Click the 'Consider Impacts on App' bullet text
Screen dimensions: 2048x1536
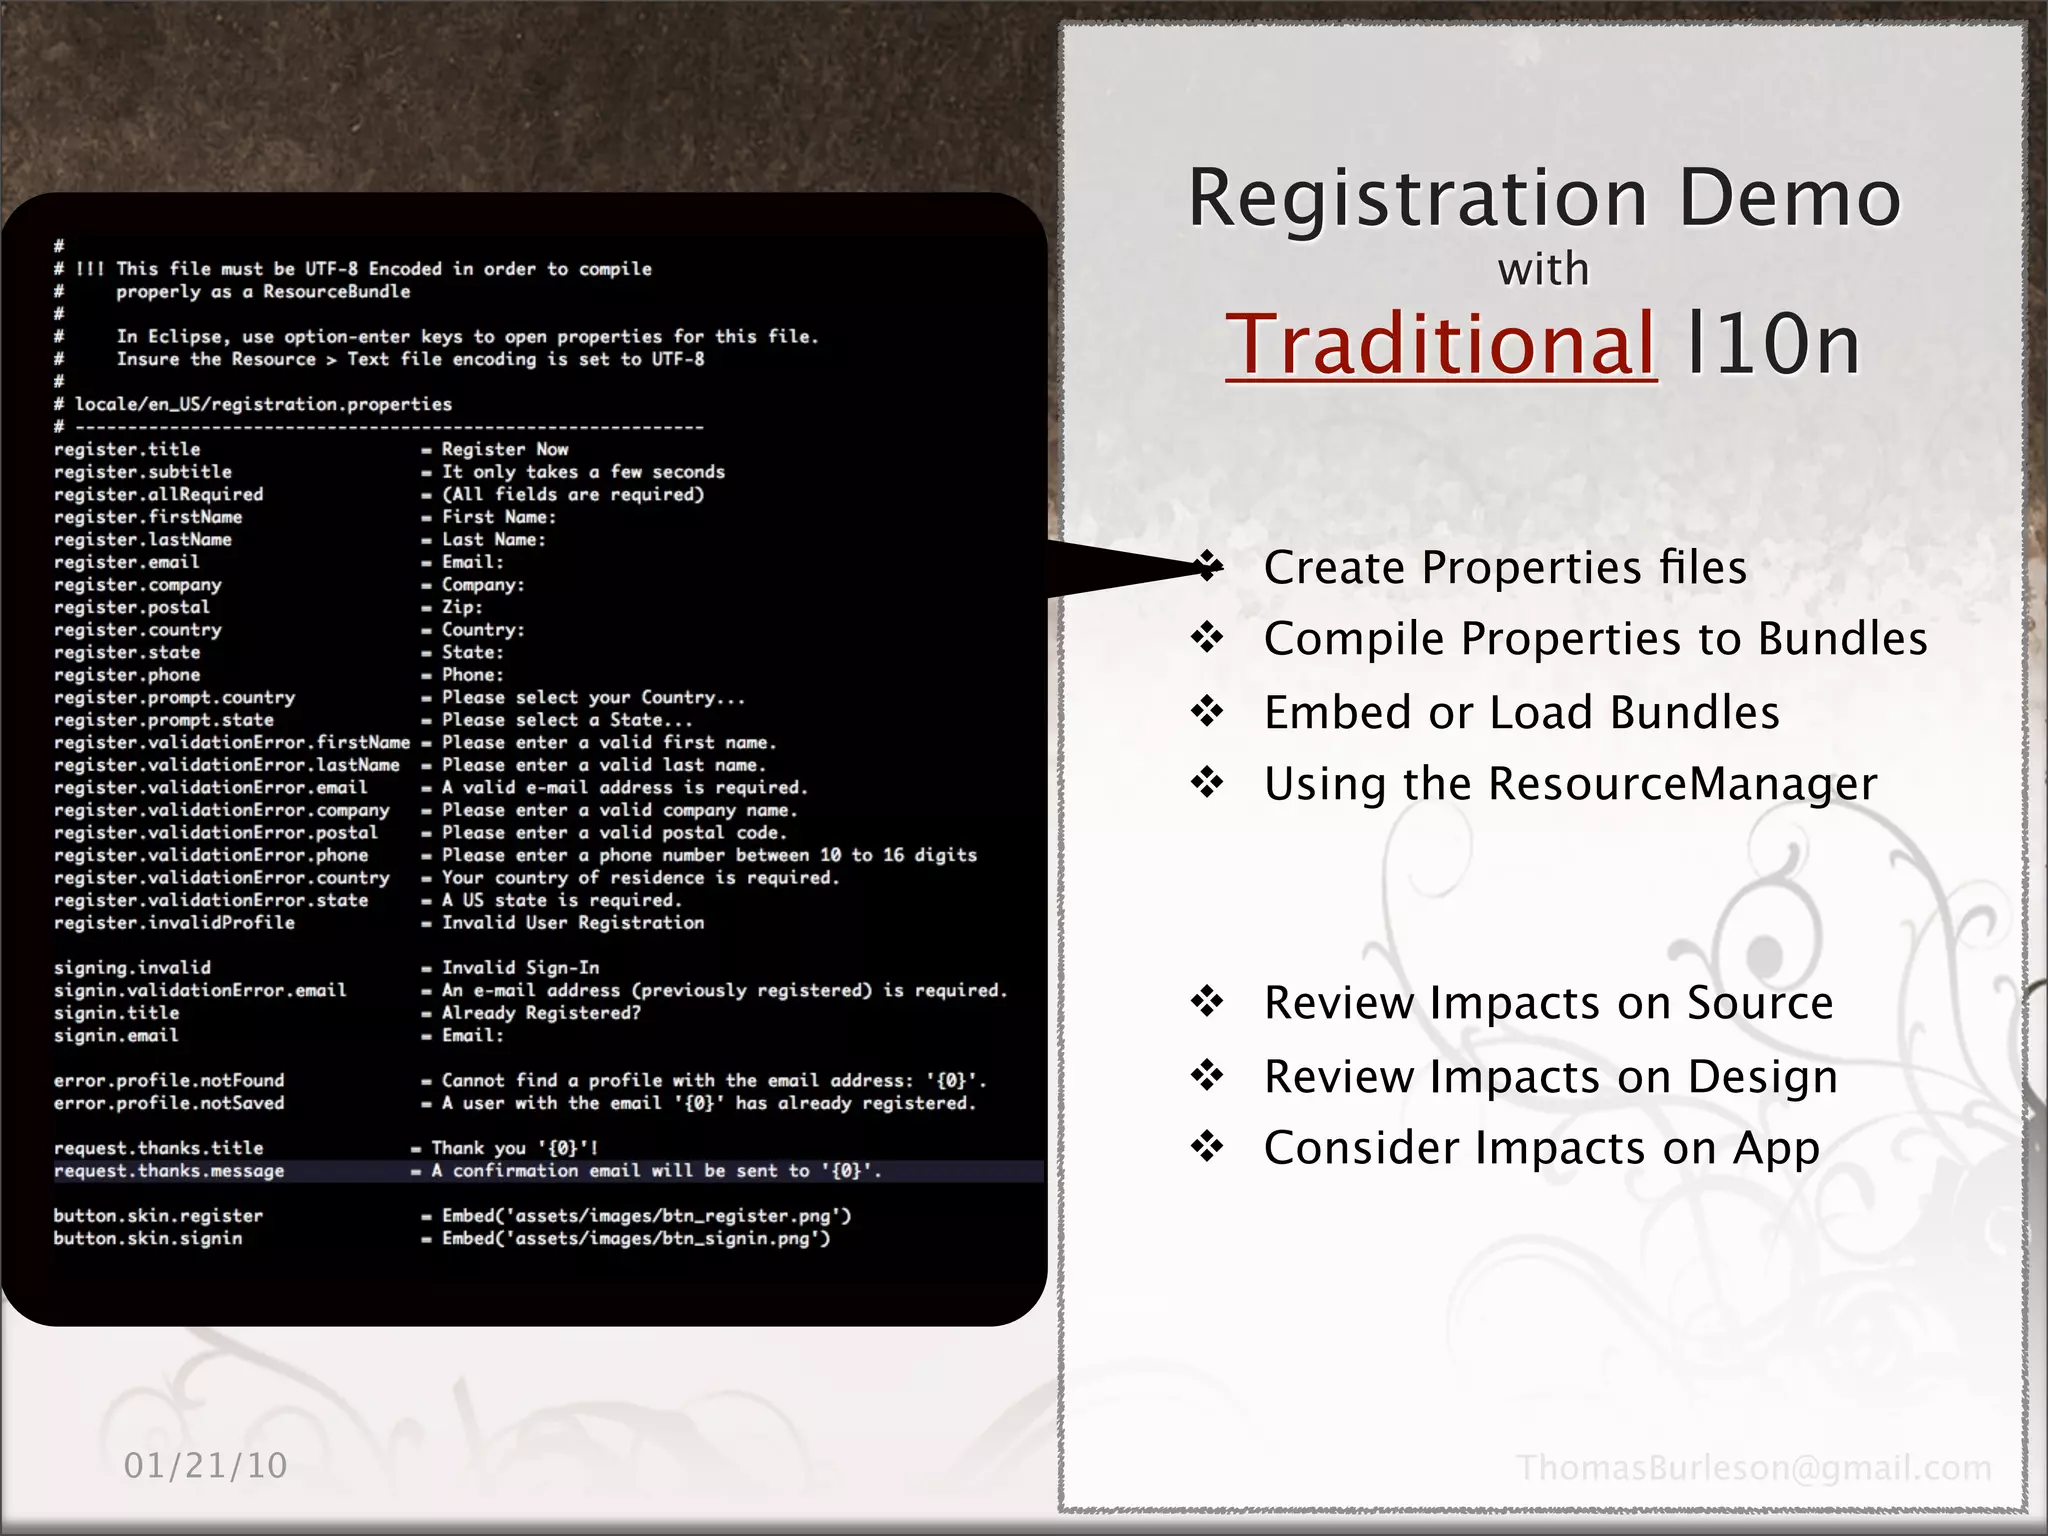1541,1149
